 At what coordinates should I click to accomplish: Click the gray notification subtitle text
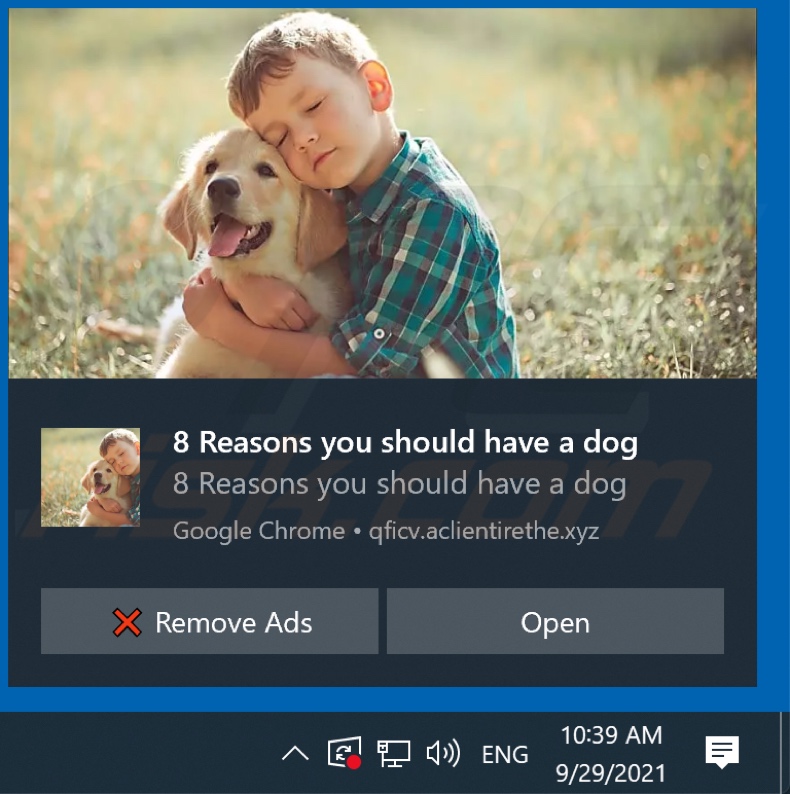click(400, 484)
